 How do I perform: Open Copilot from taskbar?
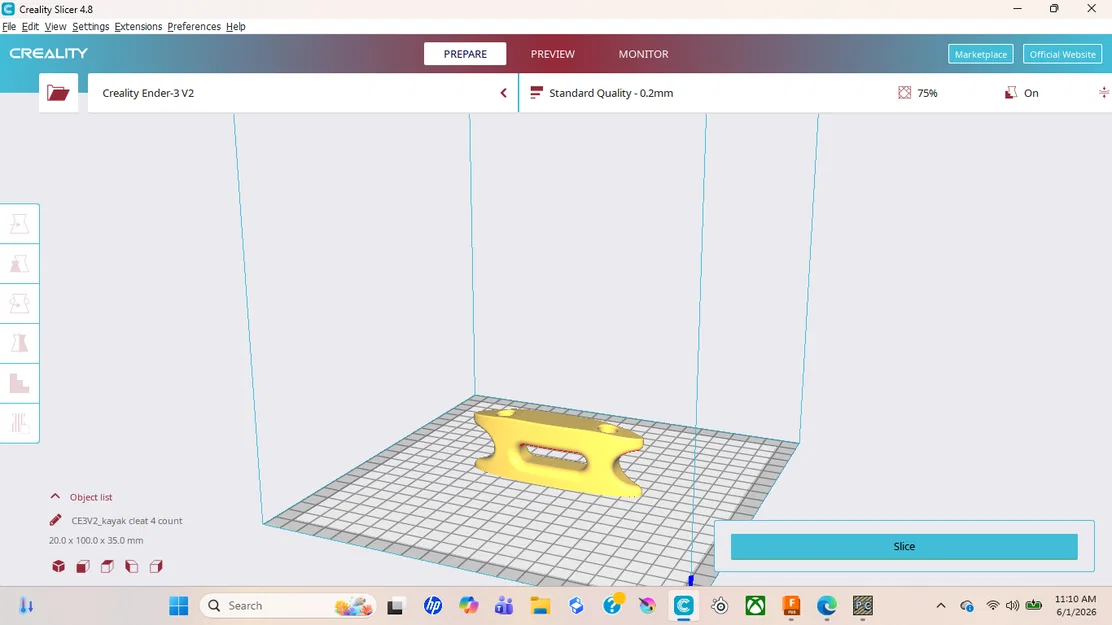click(x=469, y=606)
